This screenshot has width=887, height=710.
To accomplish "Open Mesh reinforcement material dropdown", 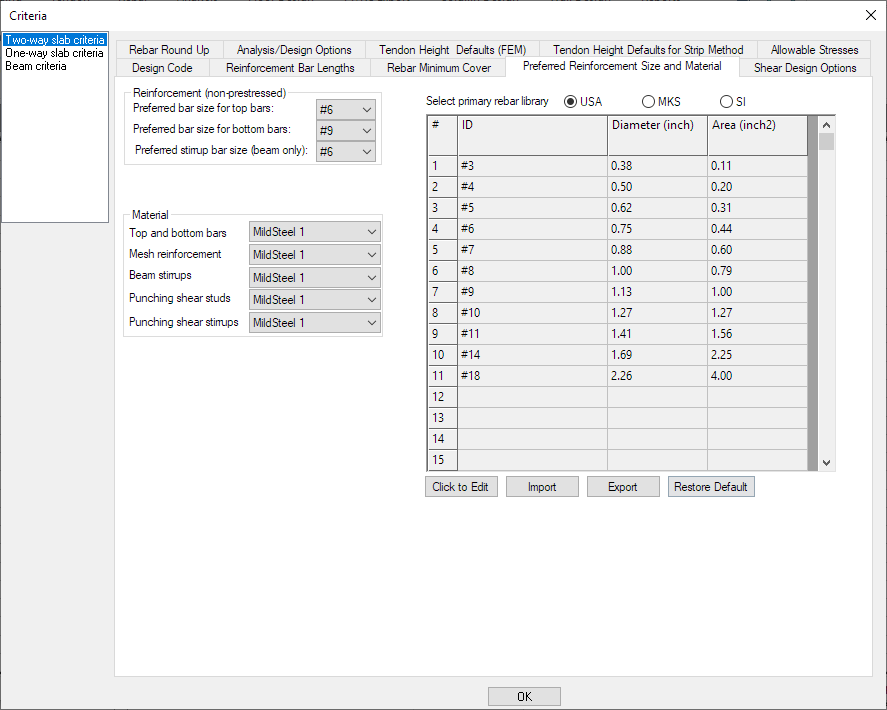I will [315, 255].
